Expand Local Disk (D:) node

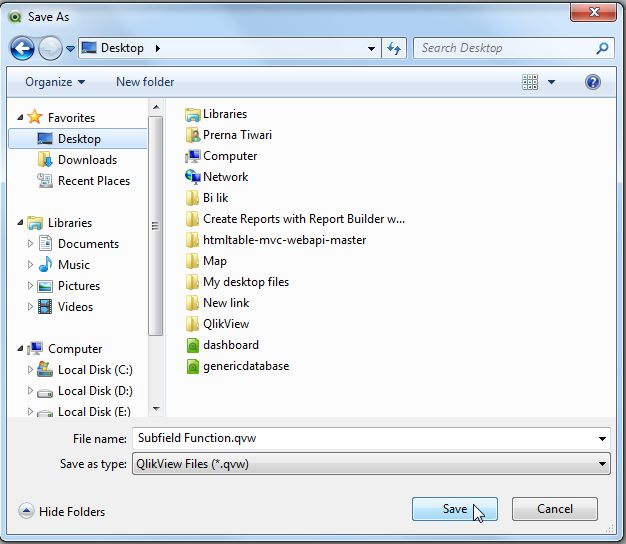pos(30,390)
